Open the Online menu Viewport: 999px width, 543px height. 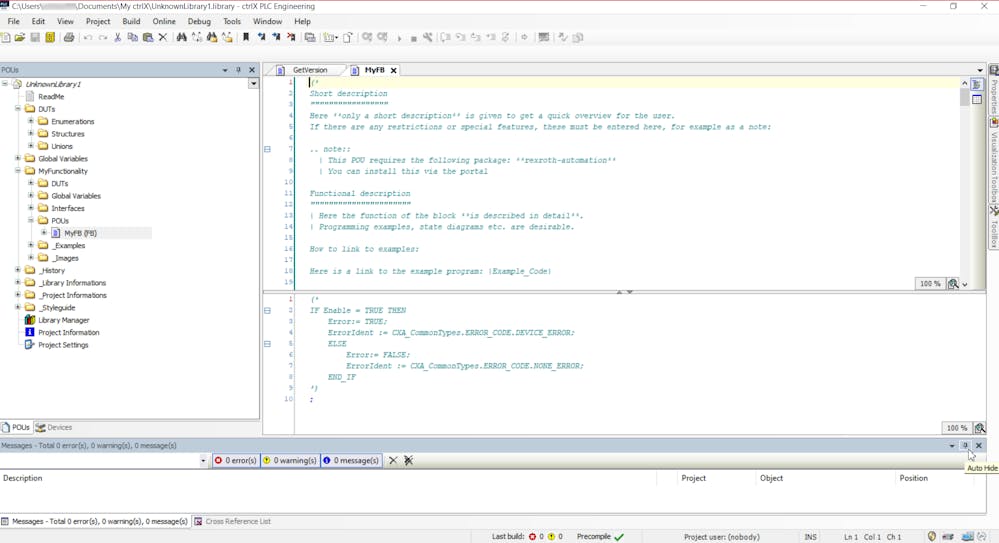pos(164,21)
